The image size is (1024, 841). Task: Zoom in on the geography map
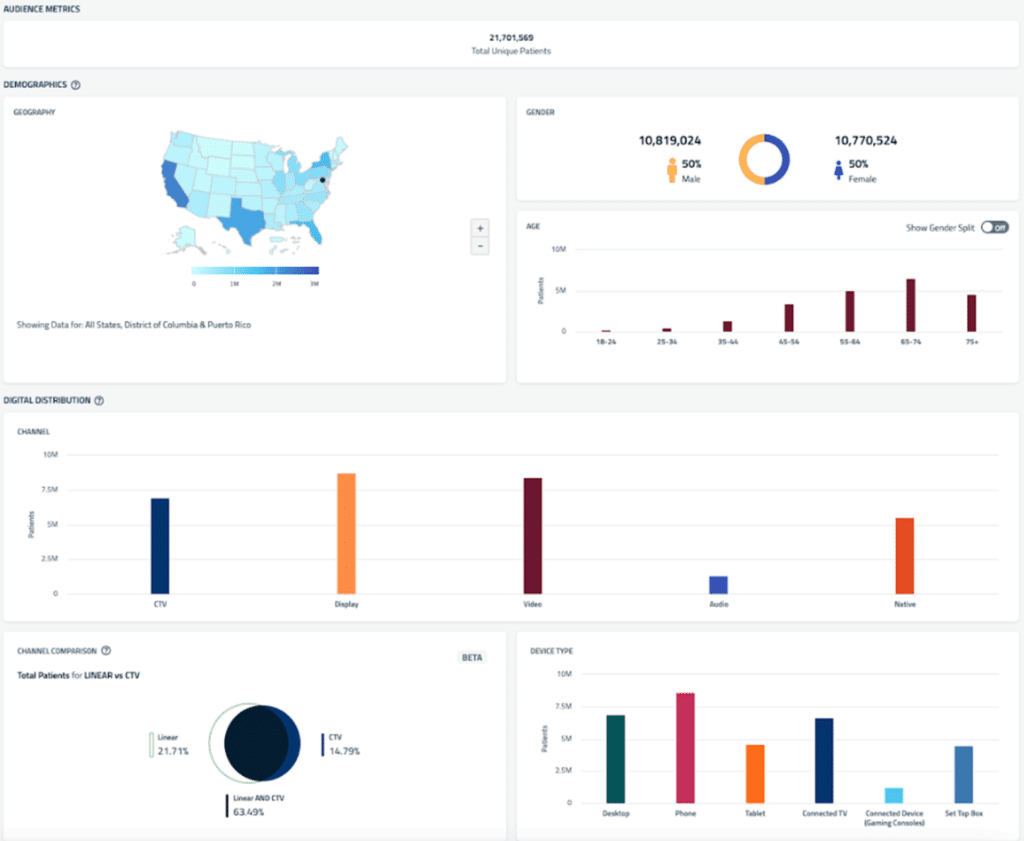click(480, 229)
